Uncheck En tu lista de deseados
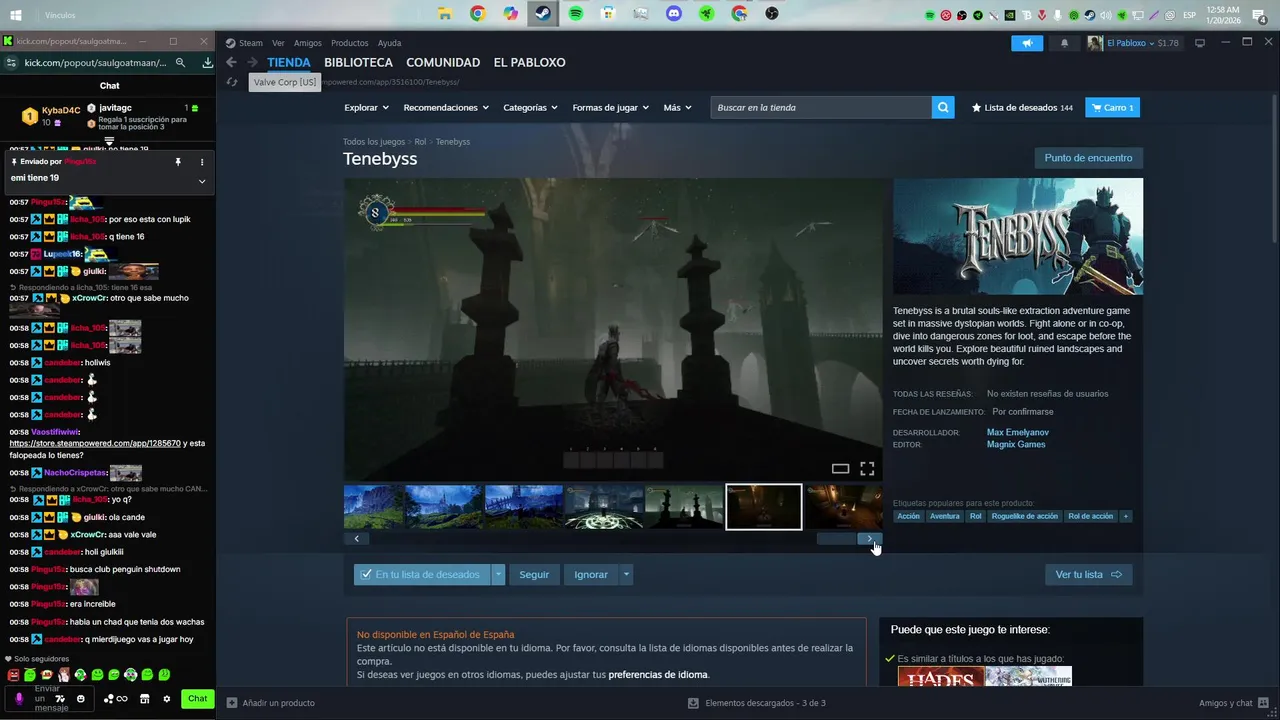 click(x=422, y=575)
